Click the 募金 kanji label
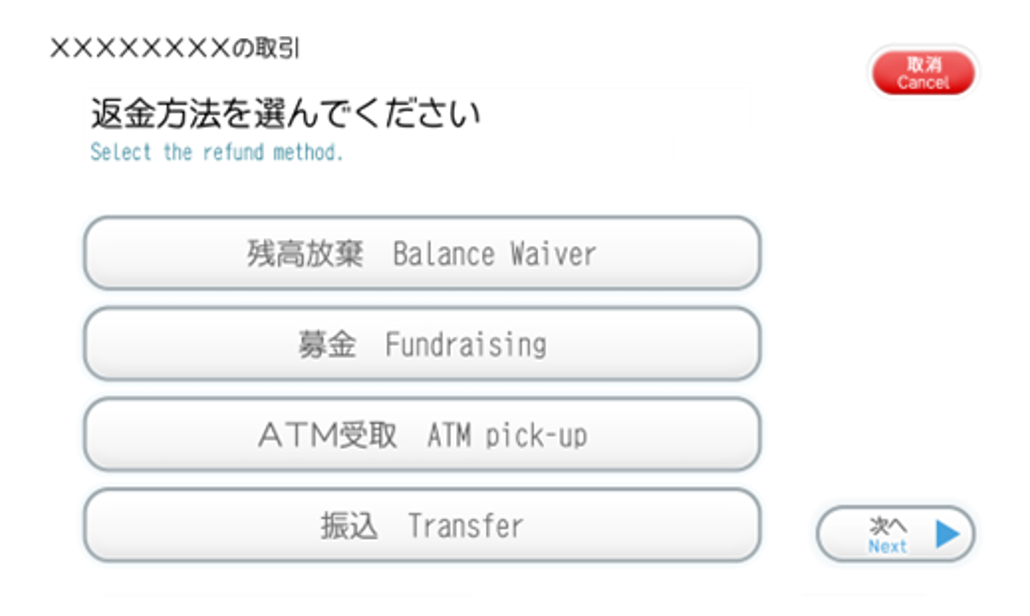Screen dimensions: 1030x616 [x=327, y=344]
